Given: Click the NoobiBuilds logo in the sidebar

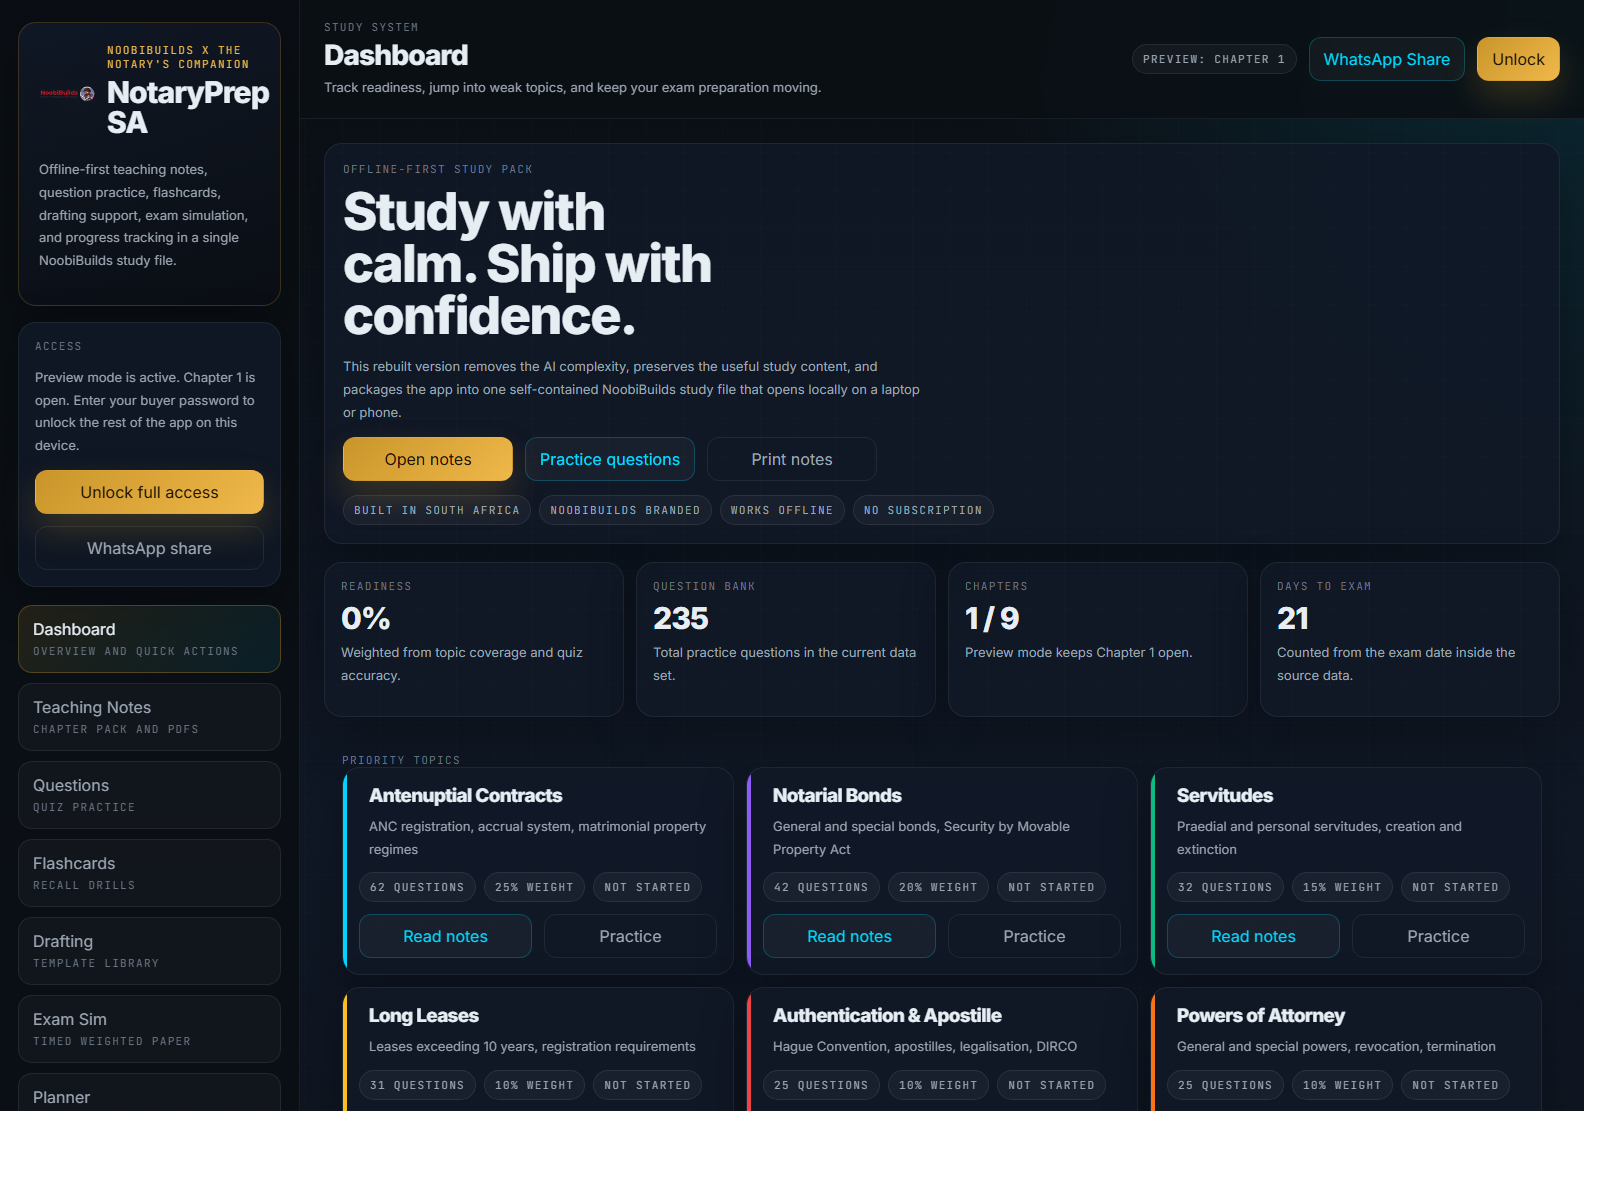Looking at the screenshot, I should pyautogui.click(x=68, y=93).
